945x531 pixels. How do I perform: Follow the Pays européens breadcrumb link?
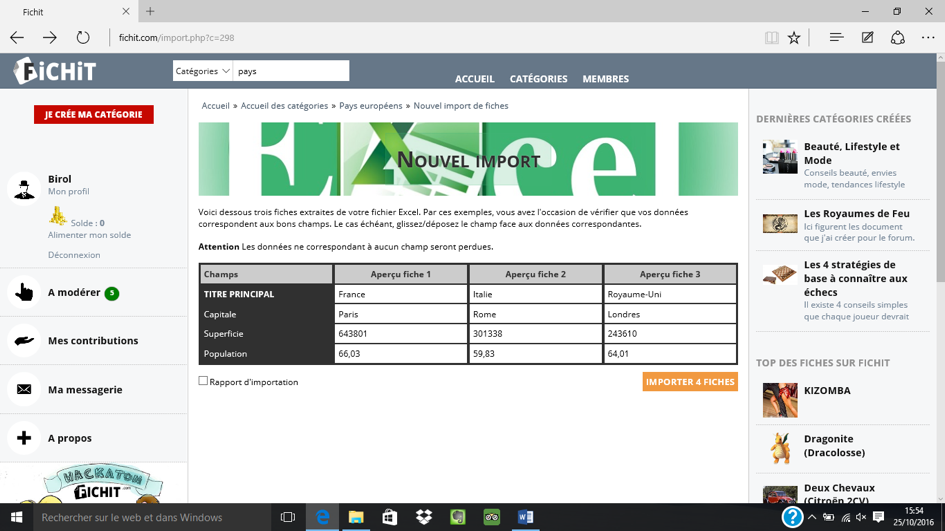(370, 106)
